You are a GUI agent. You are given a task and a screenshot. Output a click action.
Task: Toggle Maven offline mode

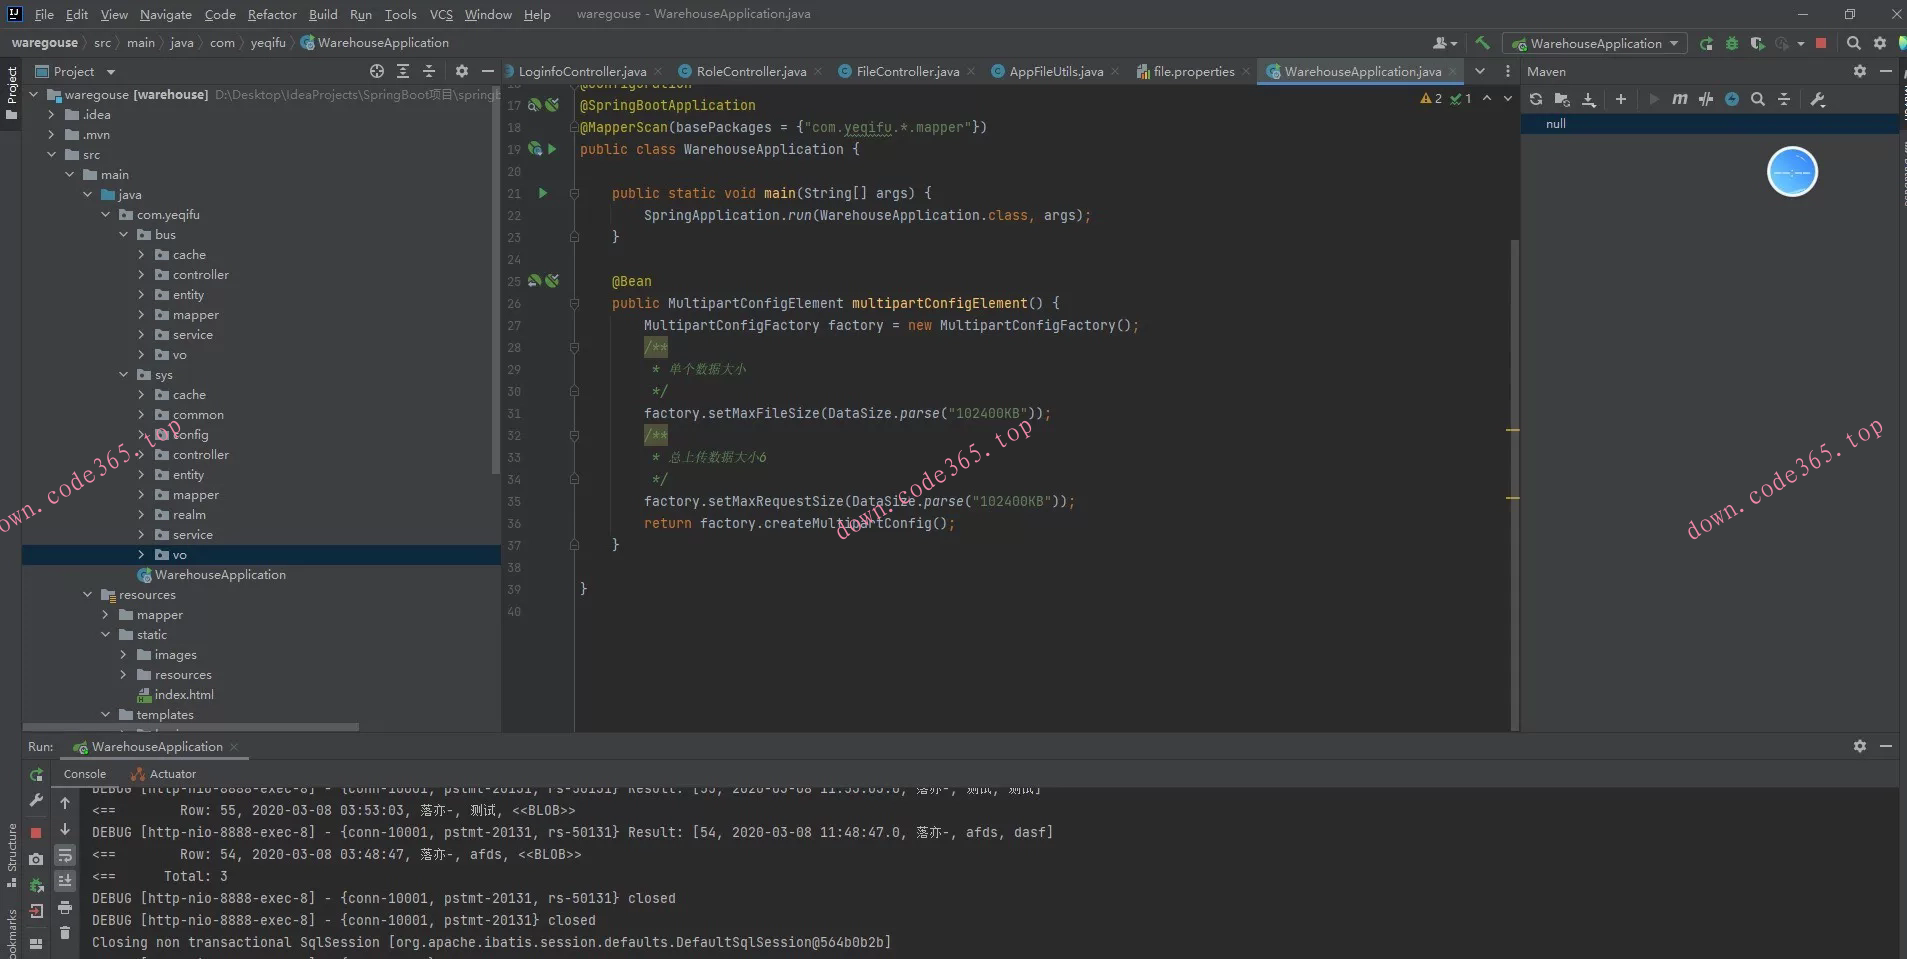click(x=1706, y=99)
